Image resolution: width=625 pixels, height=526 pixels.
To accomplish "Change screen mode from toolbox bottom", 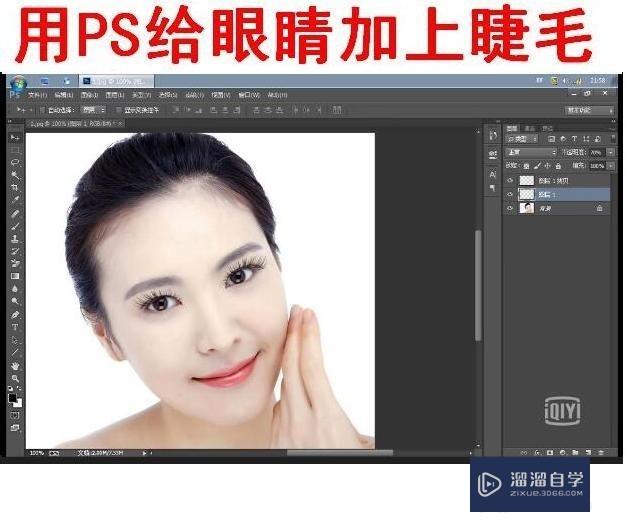I will [15, 428].
